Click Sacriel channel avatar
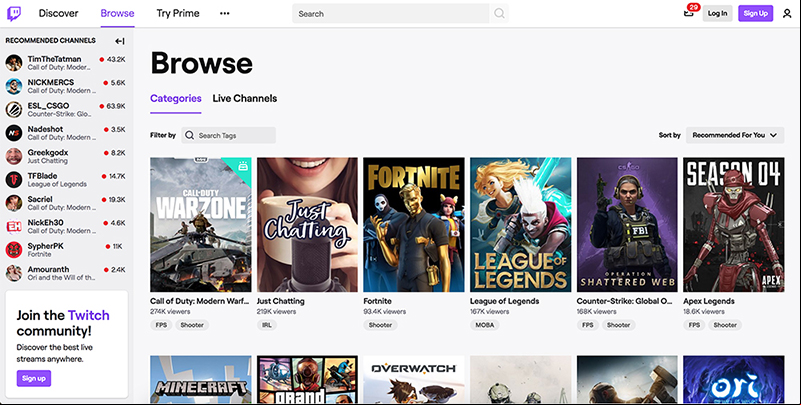Screen dimensions: 801x405 (x=14, y=203)
